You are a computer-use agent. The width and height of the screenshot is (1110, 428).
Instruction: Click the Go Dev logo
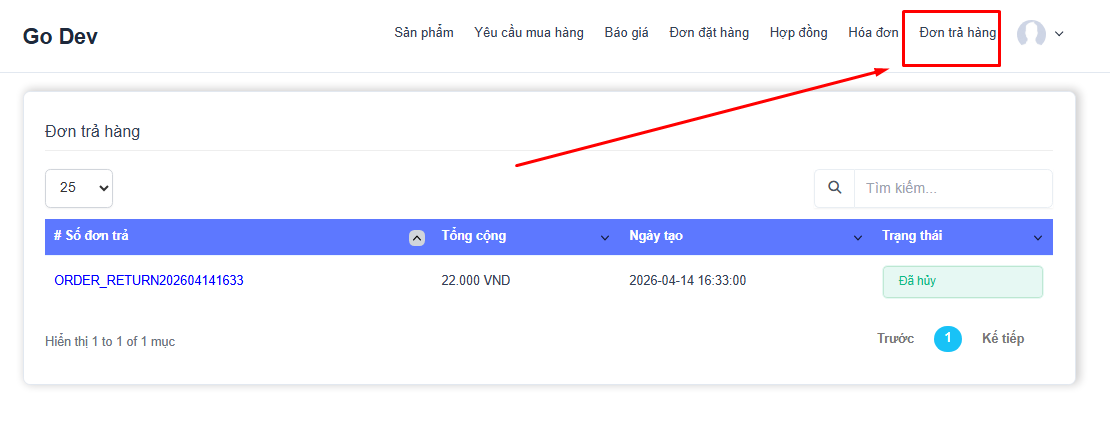coord(60,37)
